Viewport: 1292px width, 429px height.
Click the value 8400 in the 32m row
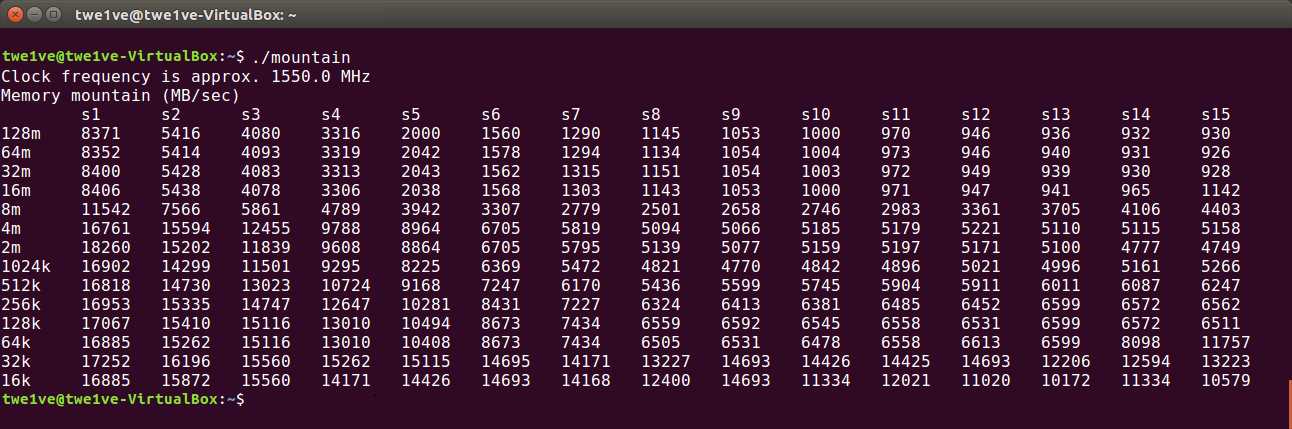[x=101, y=171]
